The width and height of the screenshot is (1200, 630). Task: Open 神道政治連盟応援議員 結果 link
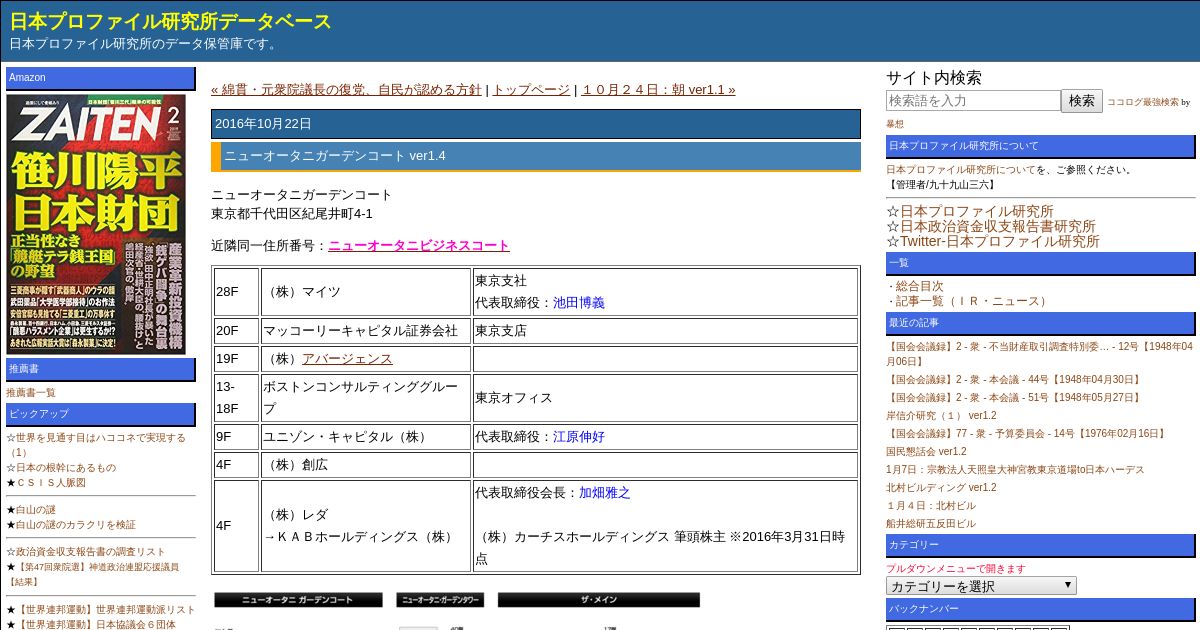[93, 574]
